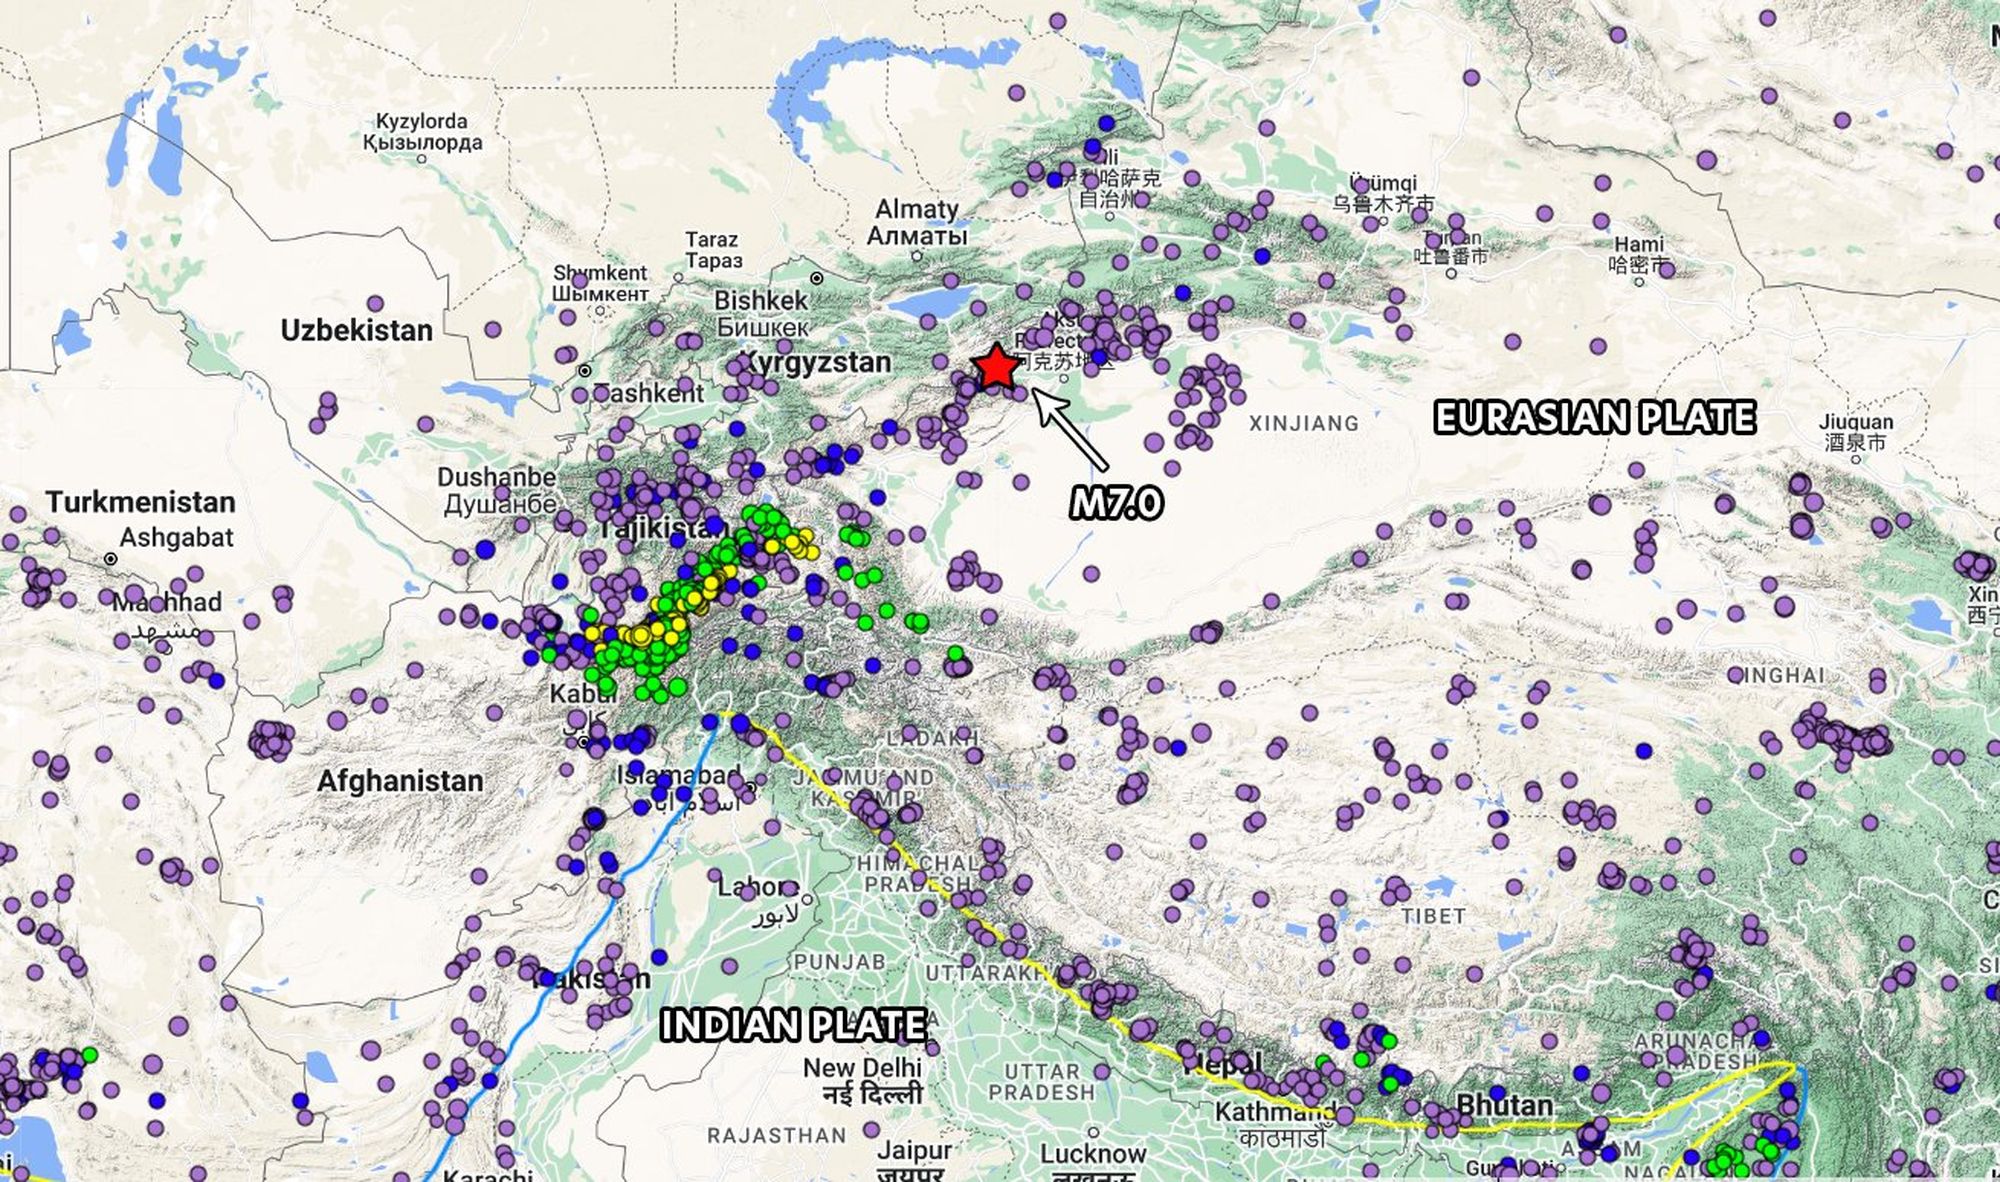Click the Uzbekistan country label
The image size is (2000, 1182).
[x=356, y=330]
